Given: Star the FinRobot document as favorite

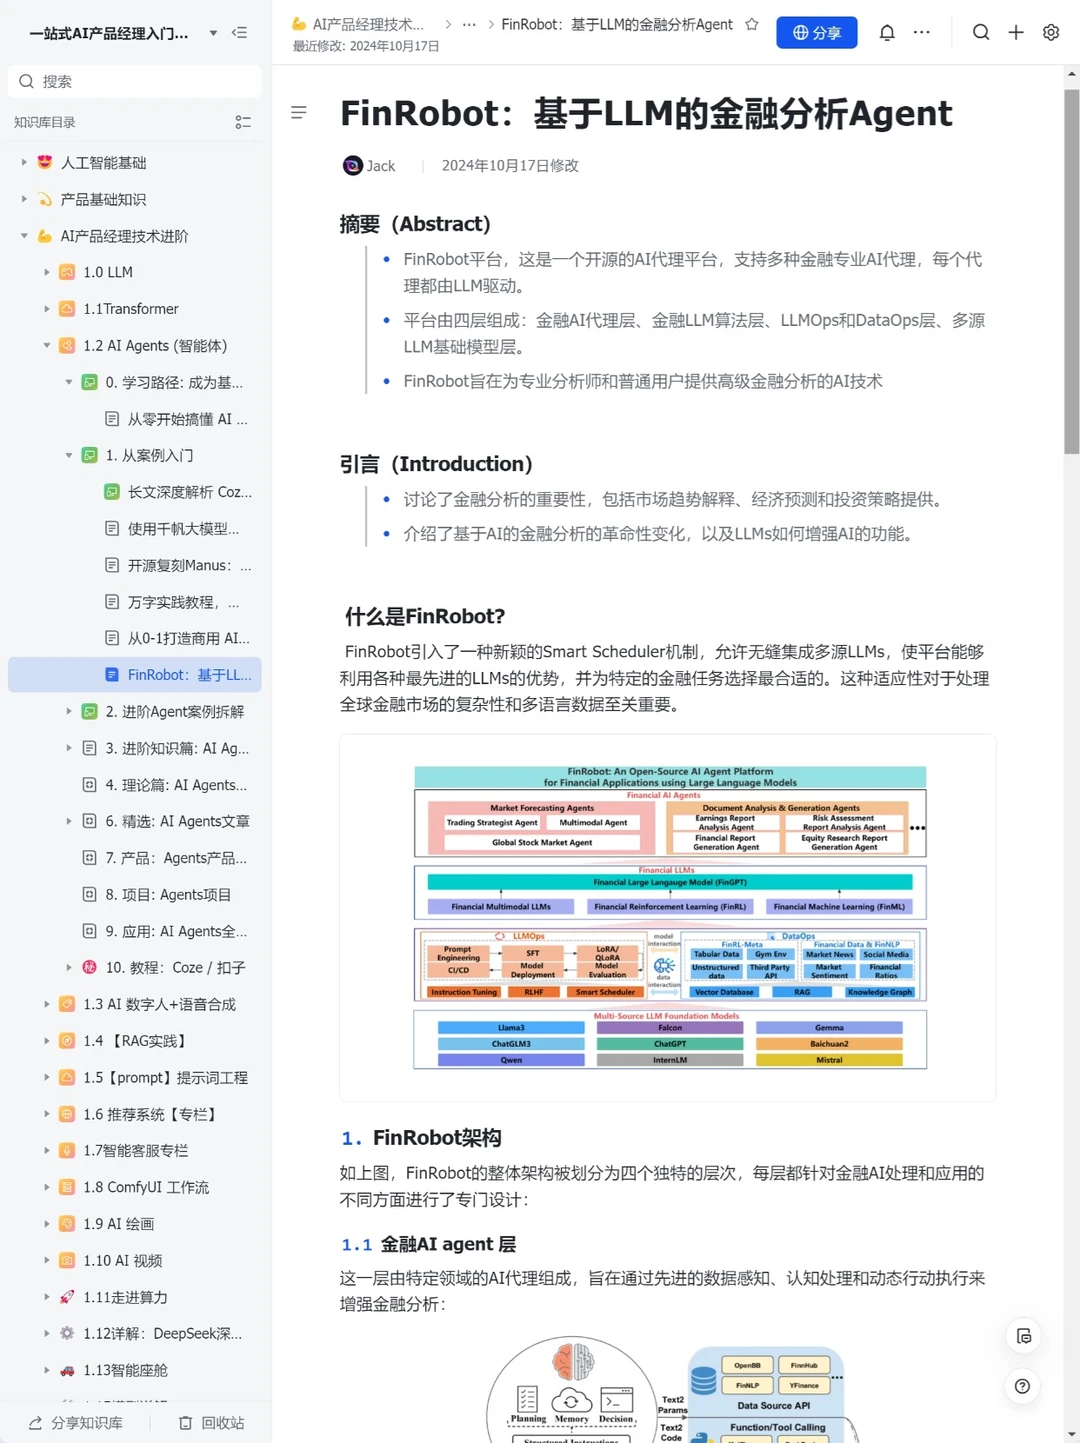Looking at the screenshot, I should click(751, 24).
